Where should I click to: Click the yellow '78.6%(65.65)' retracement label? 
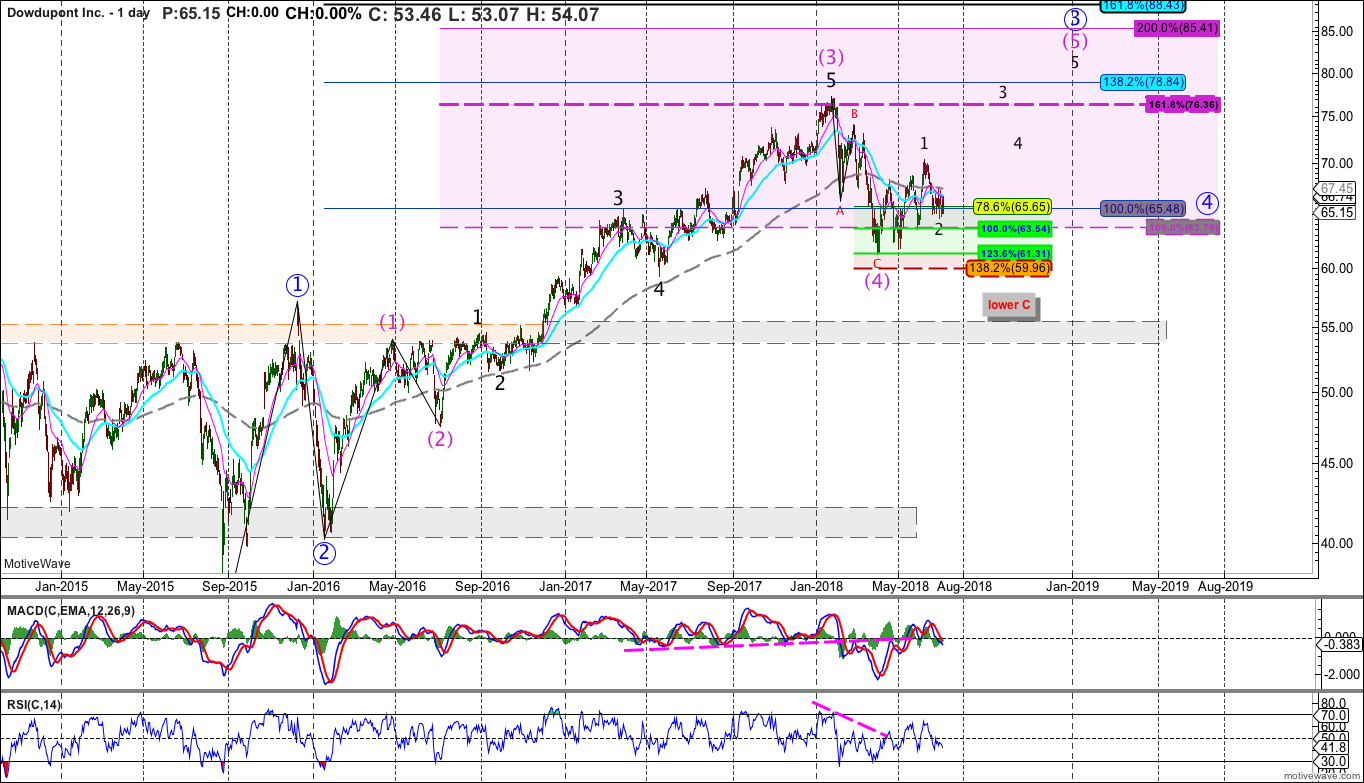coord(1012,208)
